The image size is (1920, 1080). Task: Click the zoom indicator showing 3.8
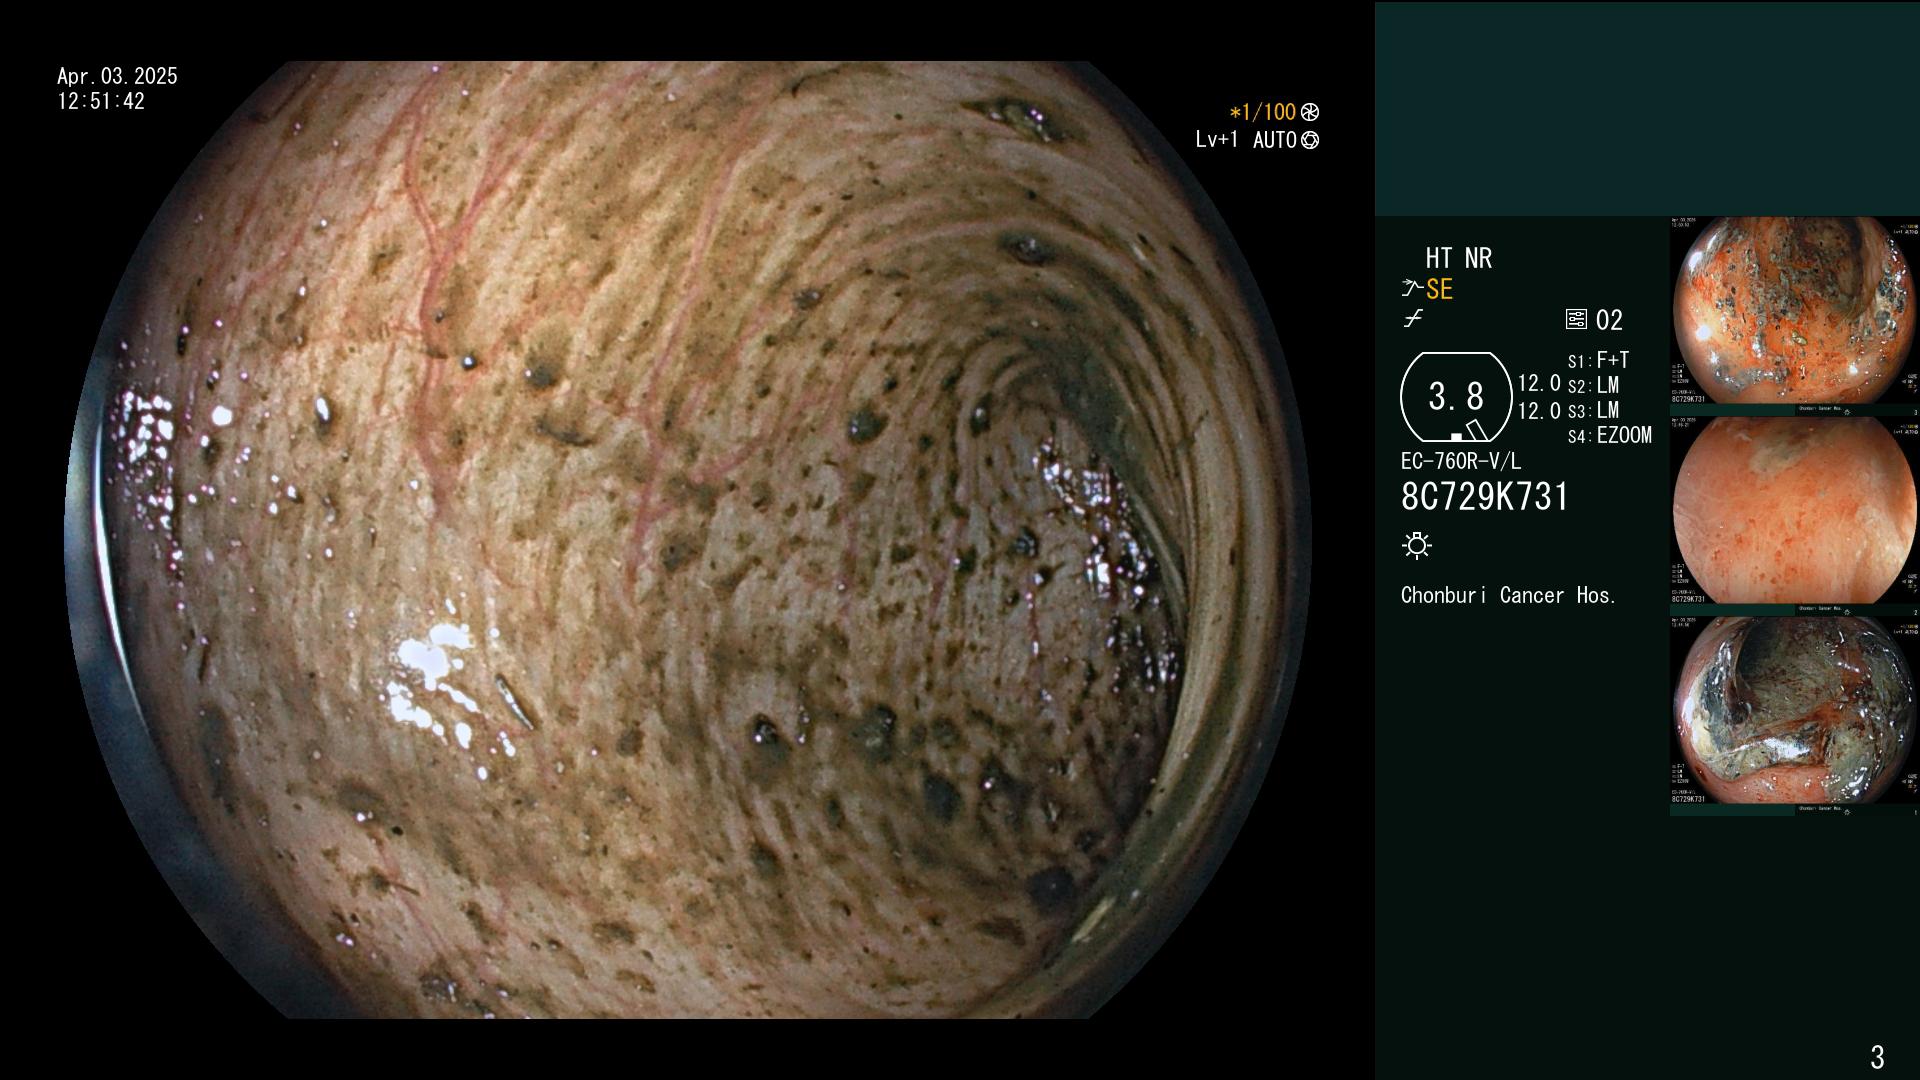coord(1456,397)
